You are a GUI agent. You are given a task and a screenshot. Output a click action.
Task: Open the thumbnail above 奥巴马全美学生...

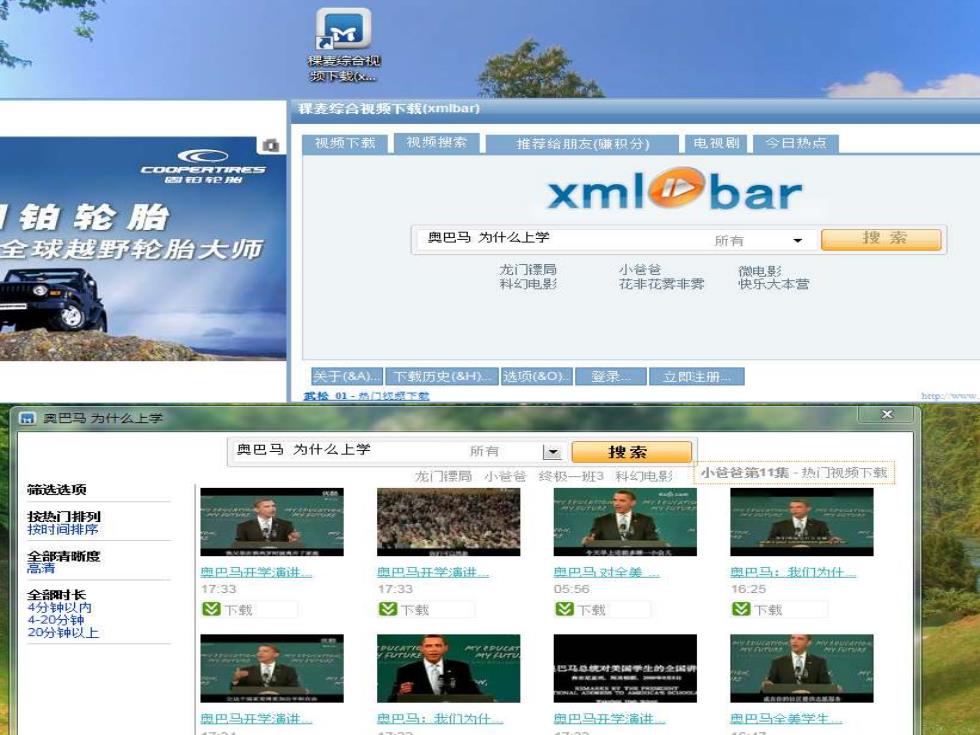coord(802,668)
